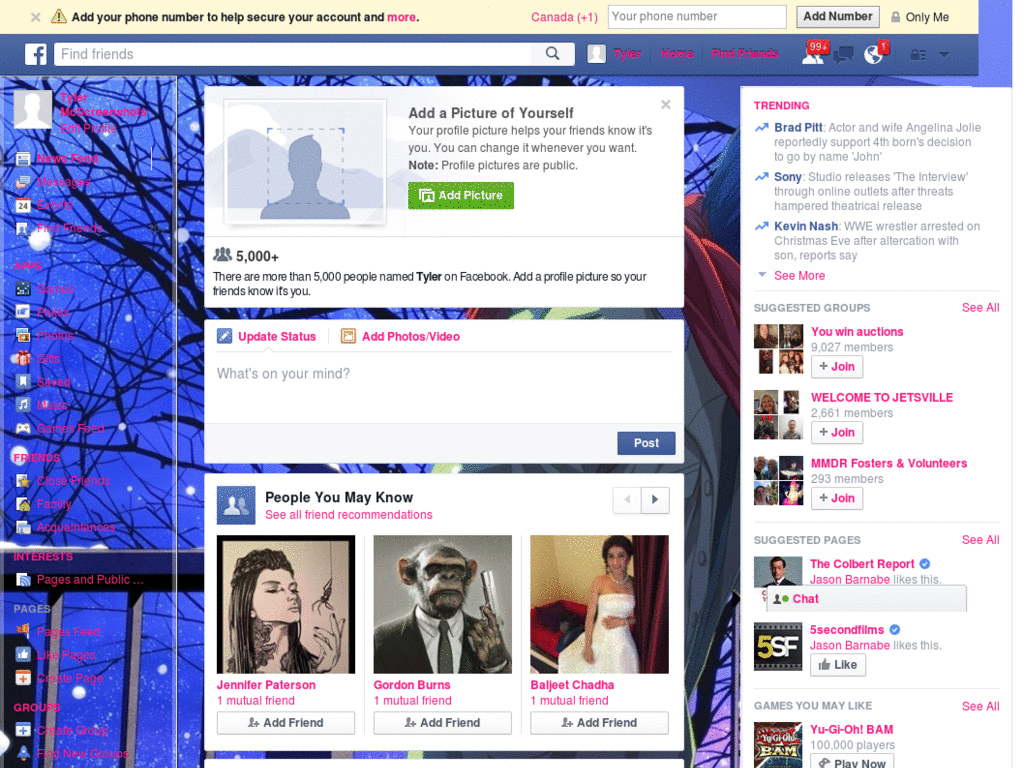Click Play Now for Yu-Gi-Oh! BAM
This screenshot has height=768, width=1024.
click(852, 763)
